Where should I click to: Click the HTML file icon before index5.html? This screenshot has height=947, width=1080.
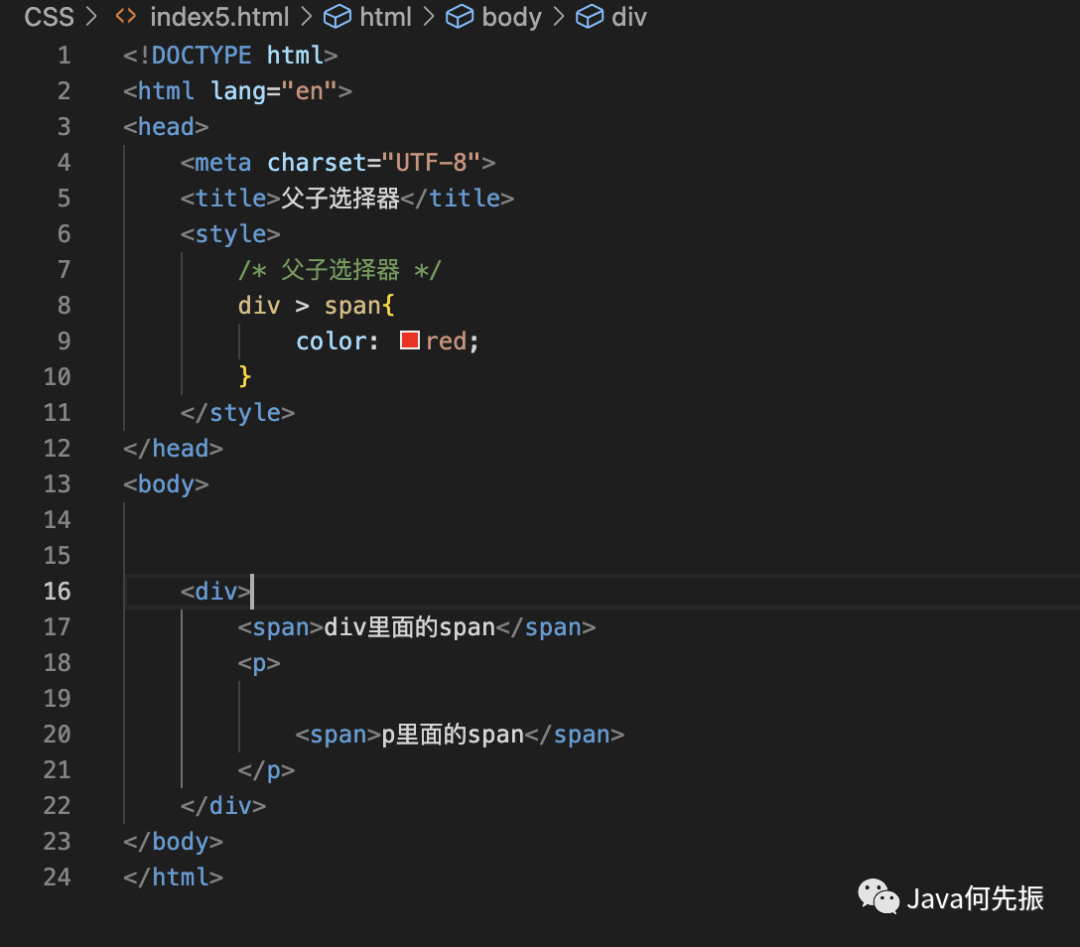click(x=126, y=16)
